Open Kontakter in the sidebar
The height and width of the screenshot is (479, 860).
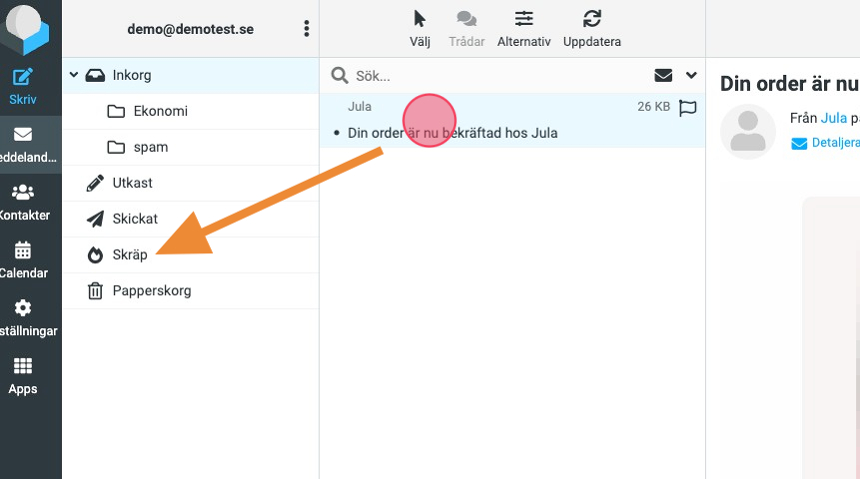23,201
